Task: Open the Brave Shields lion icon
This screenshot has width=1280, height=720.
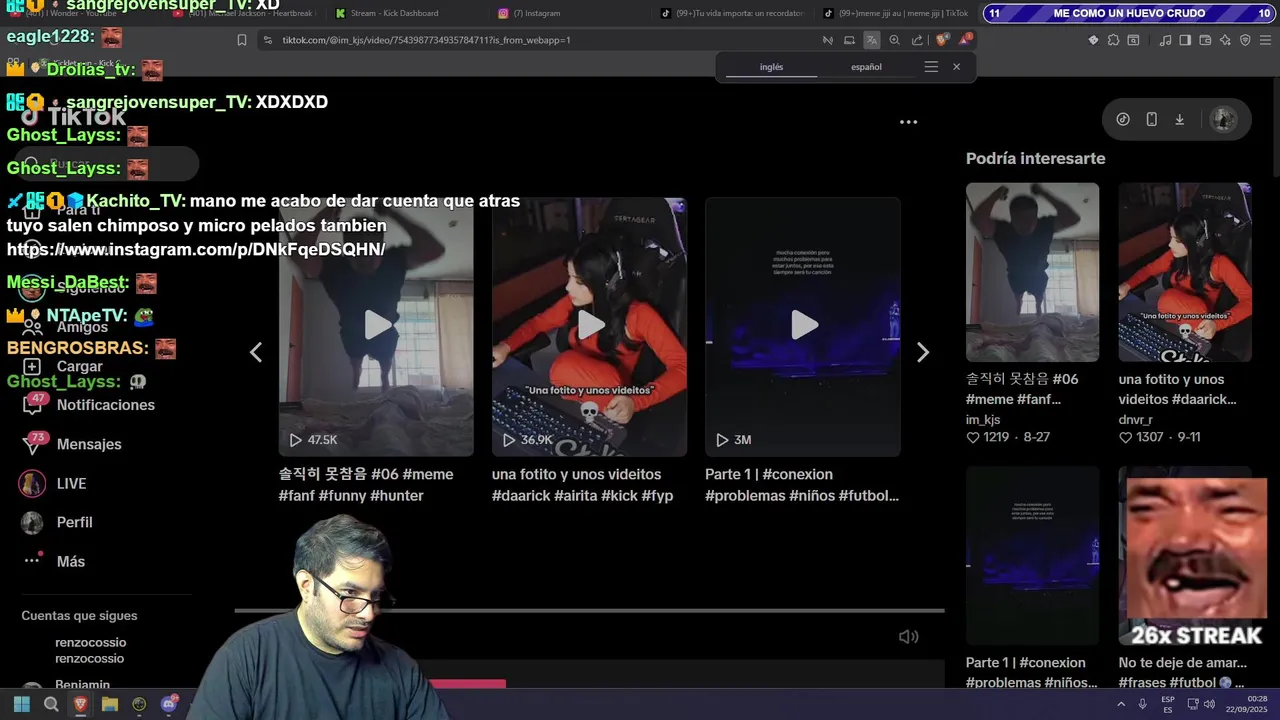Action: (942, 40)
